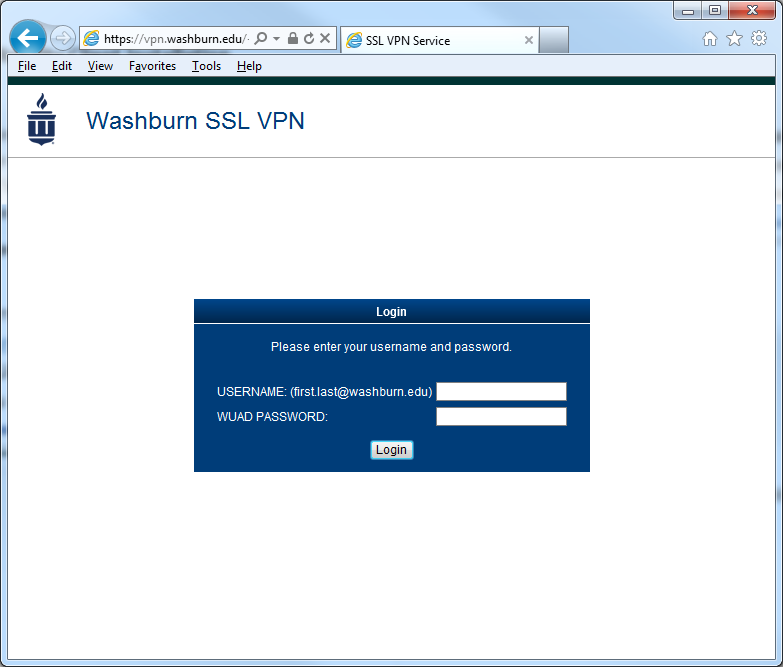Open Favorites star icon

tap(734, 38)
